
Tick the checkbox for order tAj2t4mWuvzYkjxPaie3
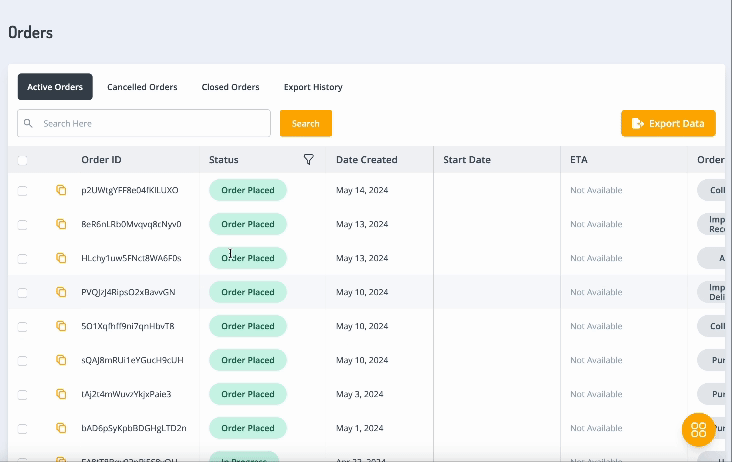(x=23, y=394)
